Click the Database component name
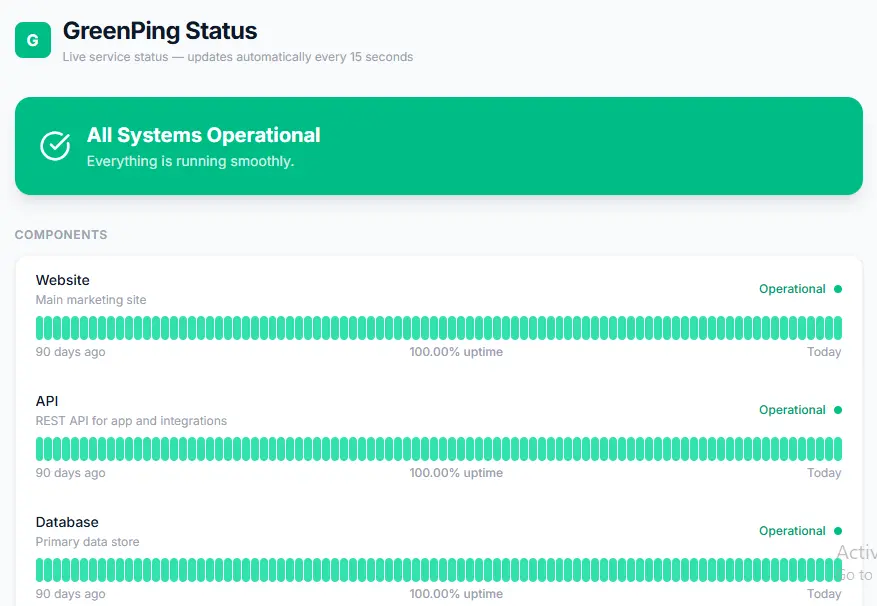877x606 pixels. click(67, 522)
